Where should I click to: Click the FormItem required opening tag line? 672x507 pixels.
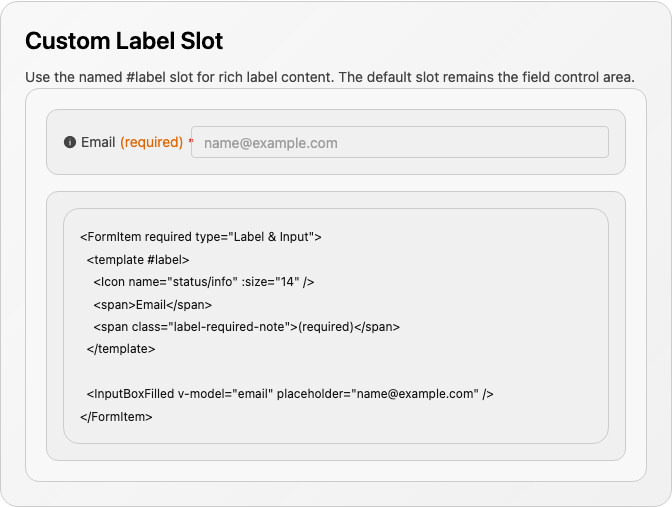click(x=201, y=237)
